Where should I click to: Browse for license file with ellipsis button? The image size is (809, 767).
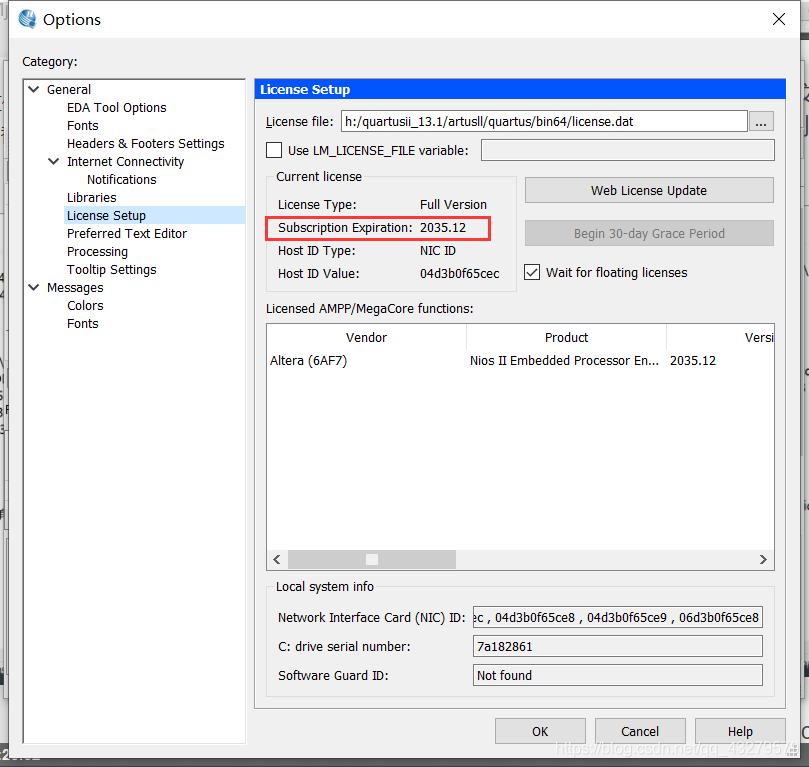pos(761,121)
